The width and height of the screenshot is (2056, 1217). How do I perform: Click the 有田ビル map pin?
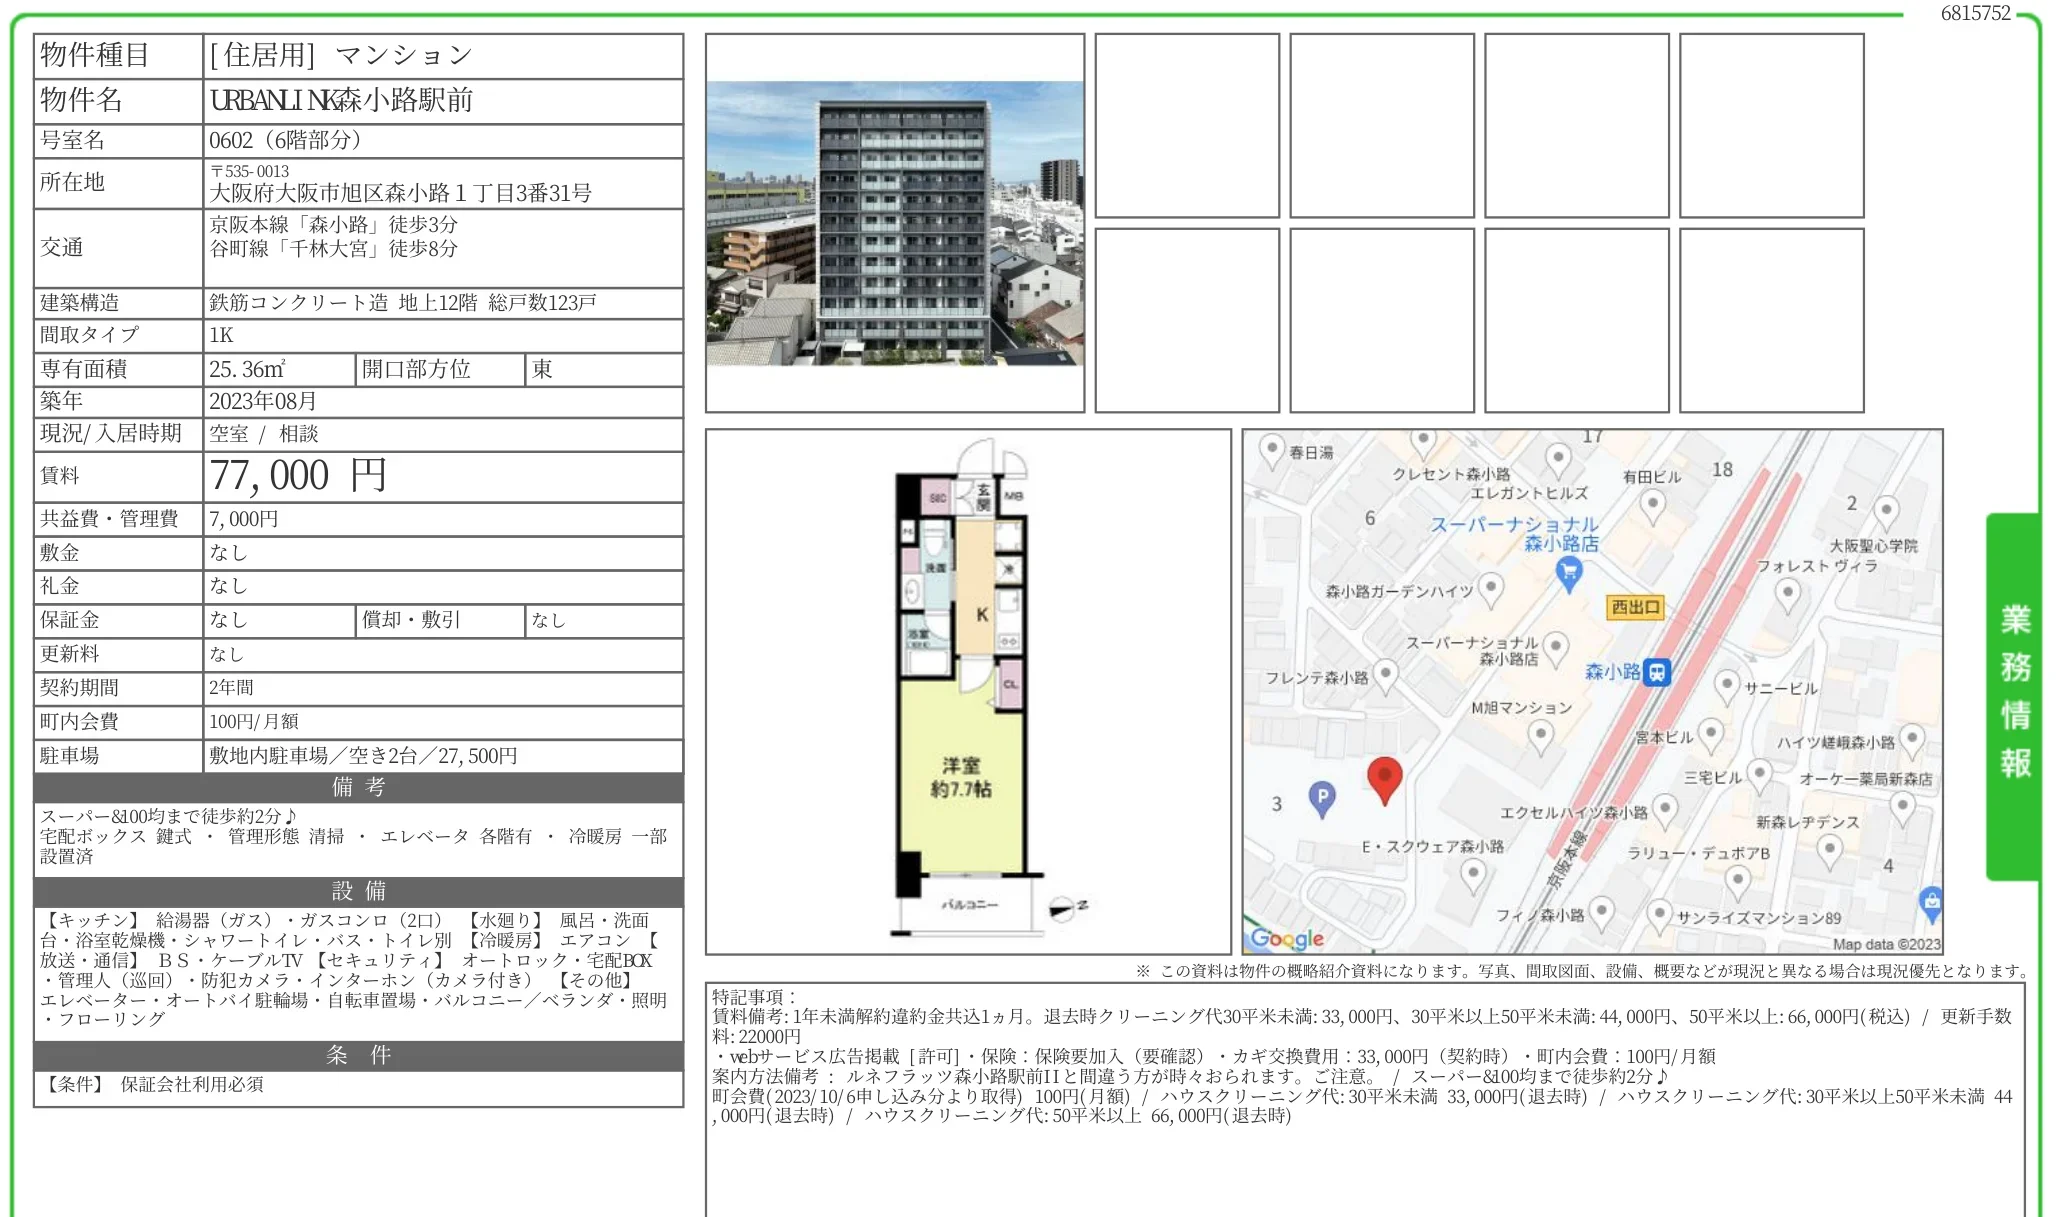(1652, 503)
